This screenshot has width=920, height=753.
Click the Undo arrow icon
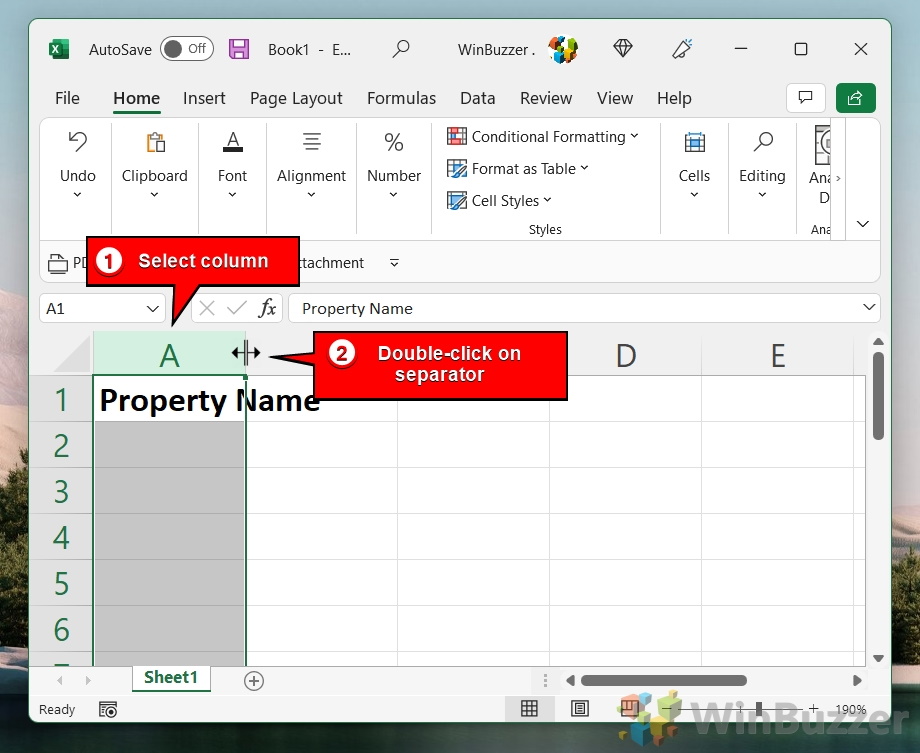point(77,141)
